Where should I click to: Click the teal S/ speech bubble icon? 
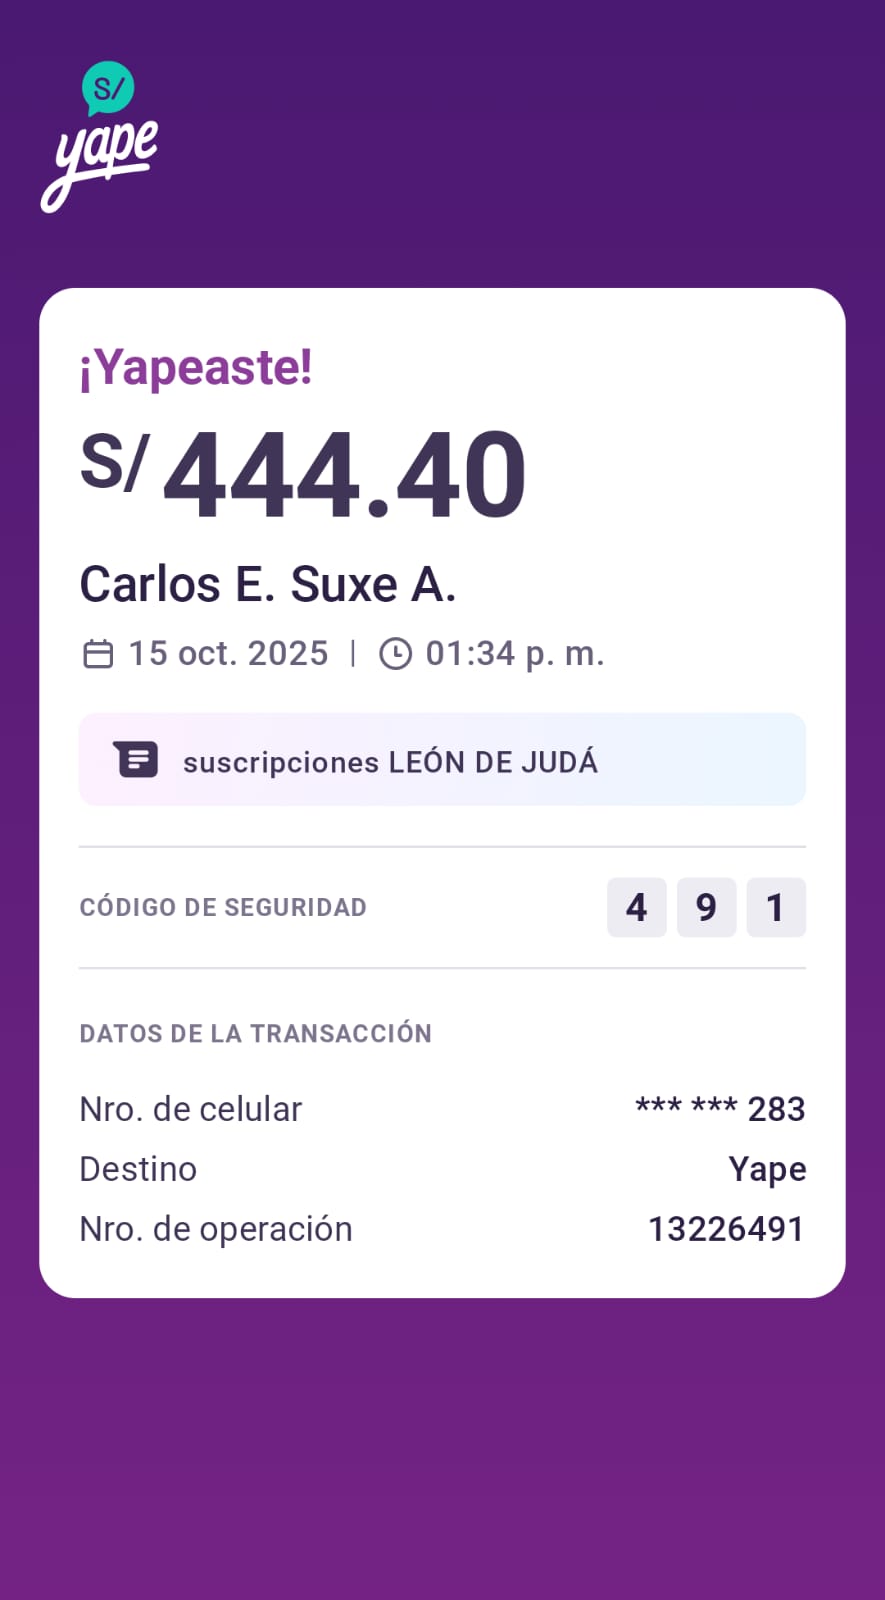(108, 88)
